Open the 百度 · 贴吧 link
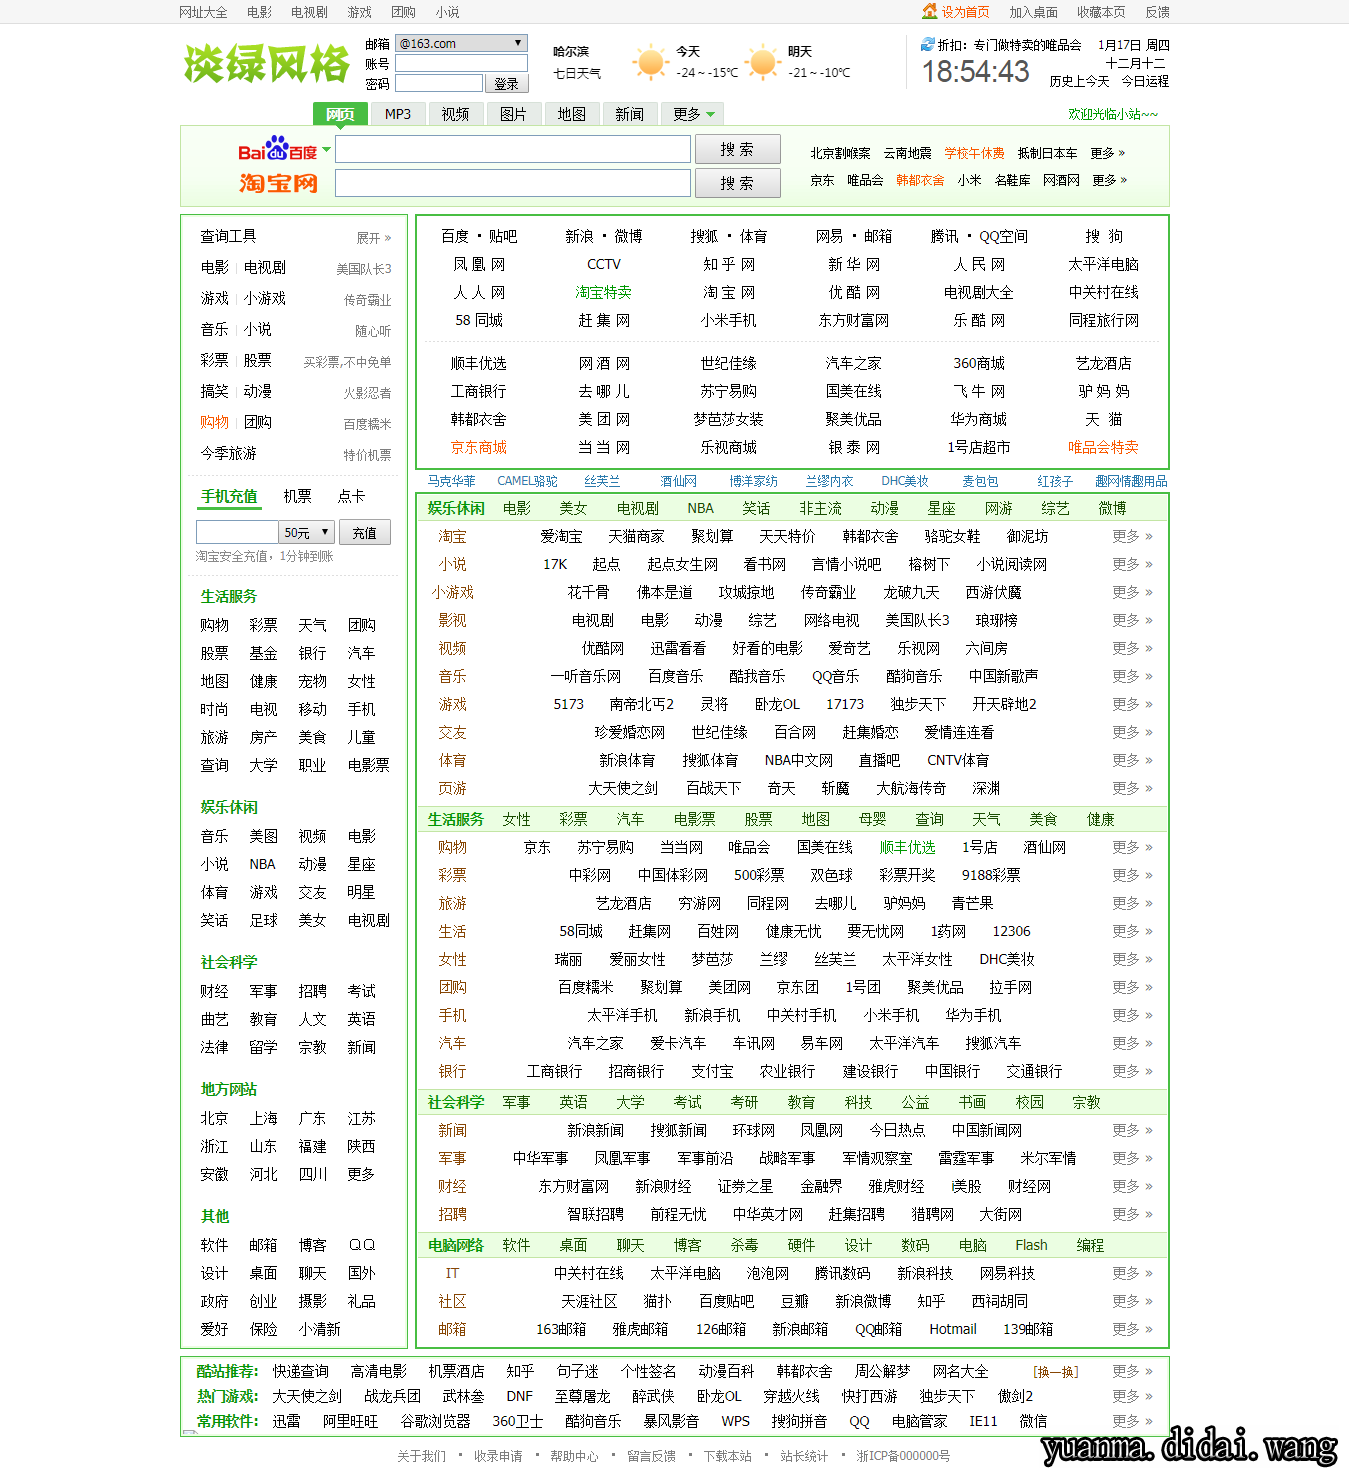This screenshot has width=1349, height=1478. (x=479, y=236)
